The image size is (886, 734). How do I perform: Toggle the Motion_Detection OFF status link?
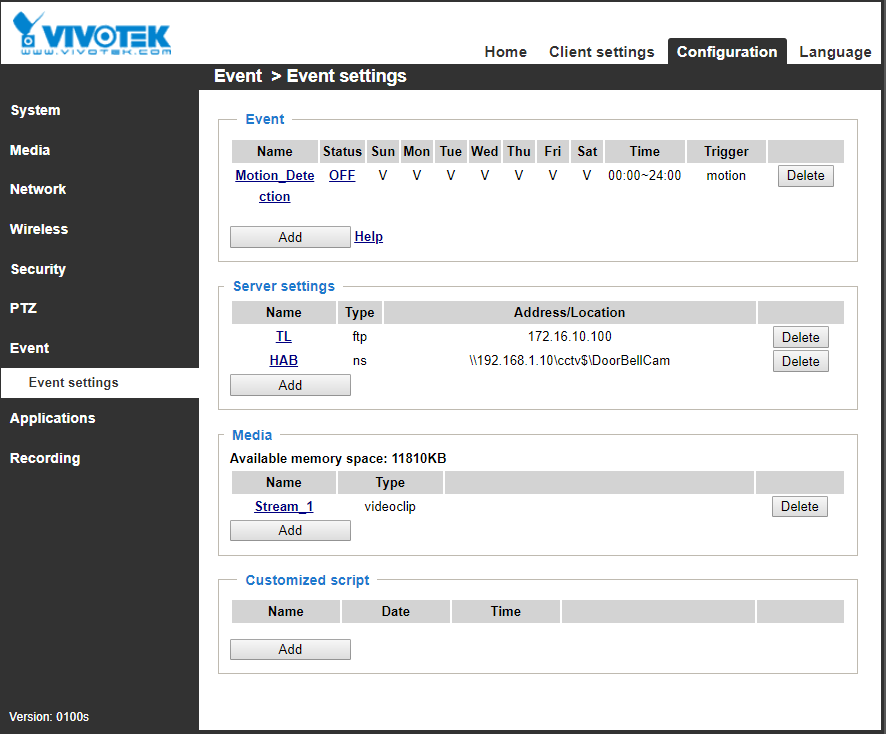pyautogui.click(x=342, y=176)
